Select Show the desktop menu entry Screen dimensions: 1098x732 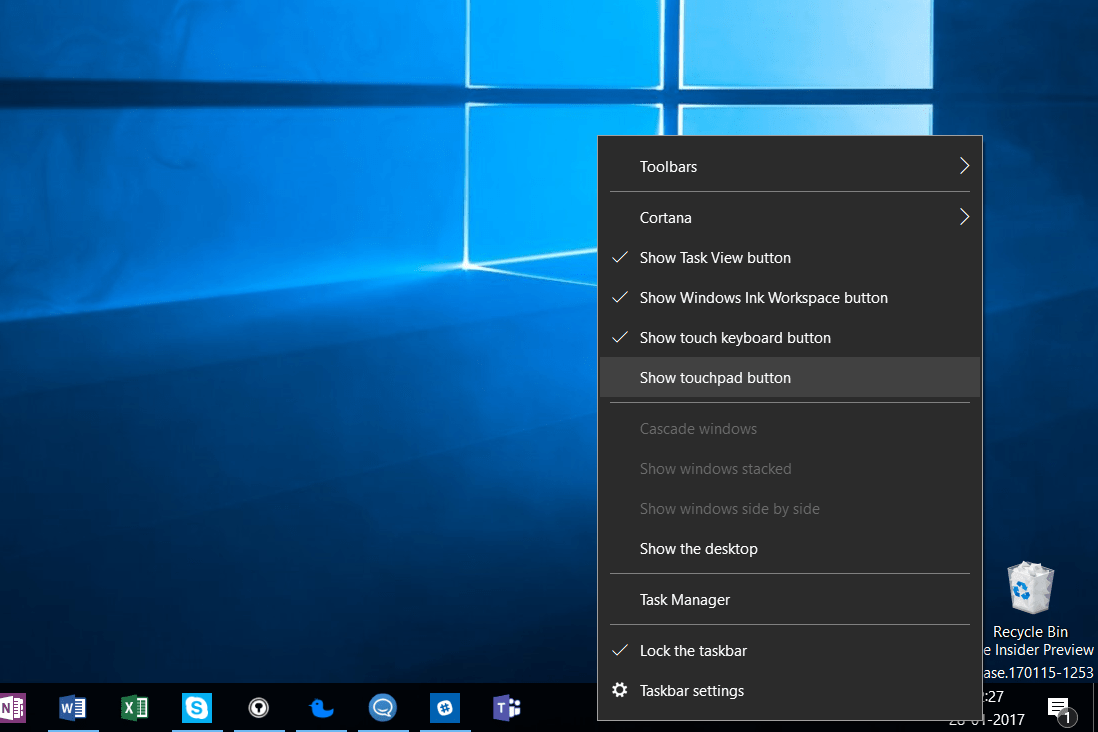[x=698, y=549]
